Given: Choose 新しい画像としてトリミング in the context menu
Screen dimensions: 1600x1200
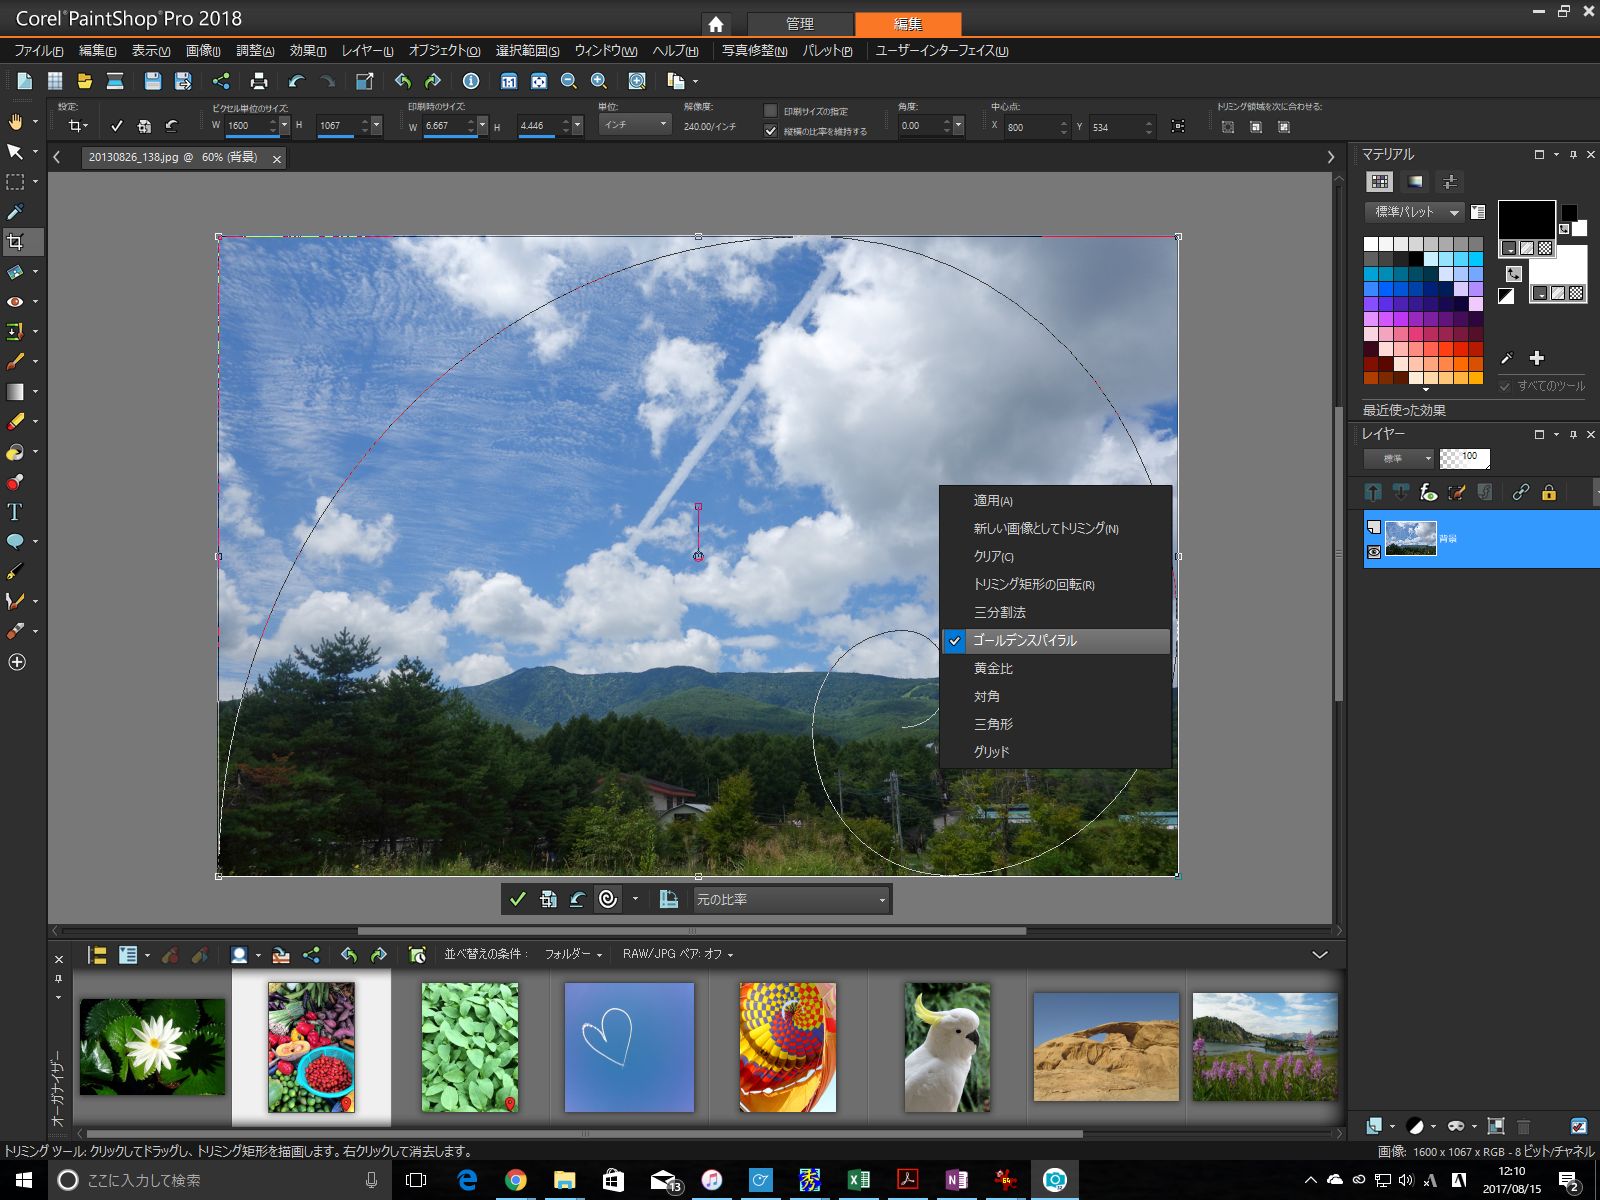Looking at the screenshot, I should click(x=1056, y=528).
